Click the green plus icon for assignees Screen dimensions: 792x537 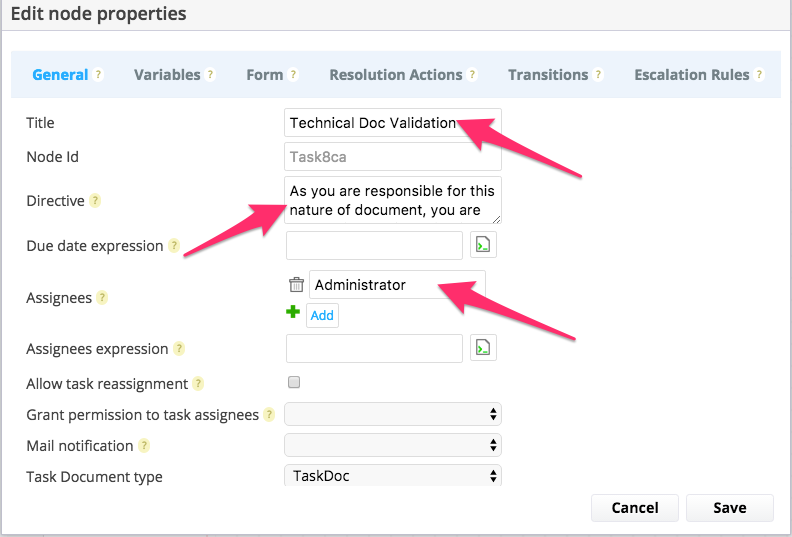pyautogui.click(x=293, y=312)
